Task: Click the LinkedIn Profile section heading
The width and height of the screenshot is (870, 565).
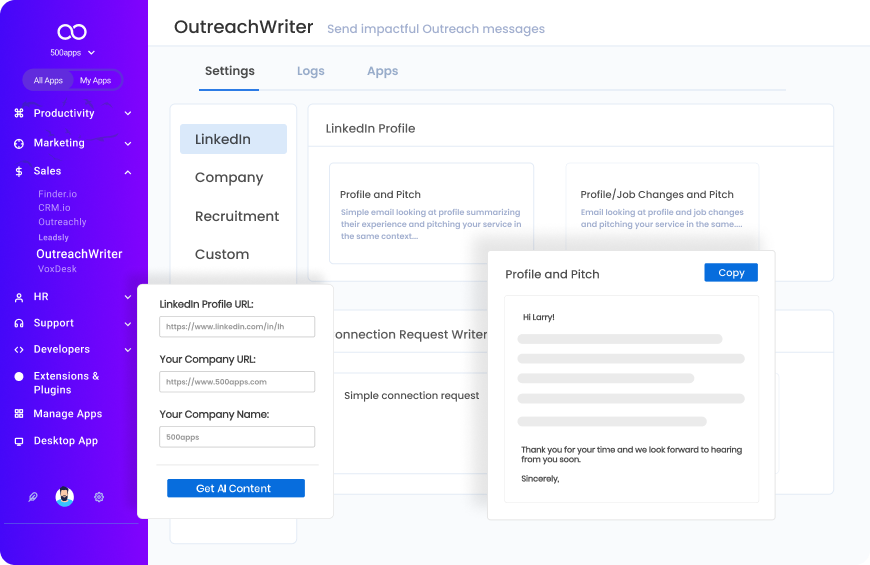Action: pyautogui.click(x=370, y=129)
